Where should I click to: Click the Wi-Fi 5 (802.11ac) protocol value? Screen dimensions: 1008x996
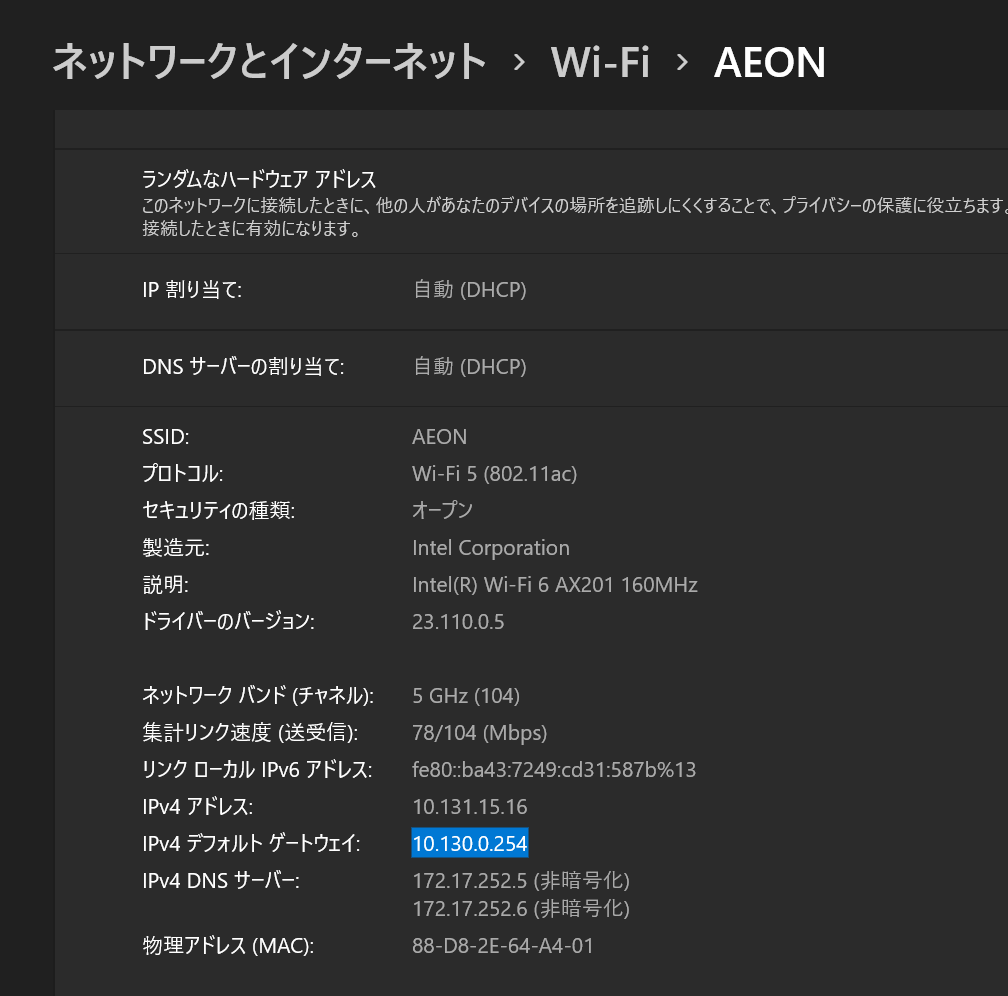(494, 474)
